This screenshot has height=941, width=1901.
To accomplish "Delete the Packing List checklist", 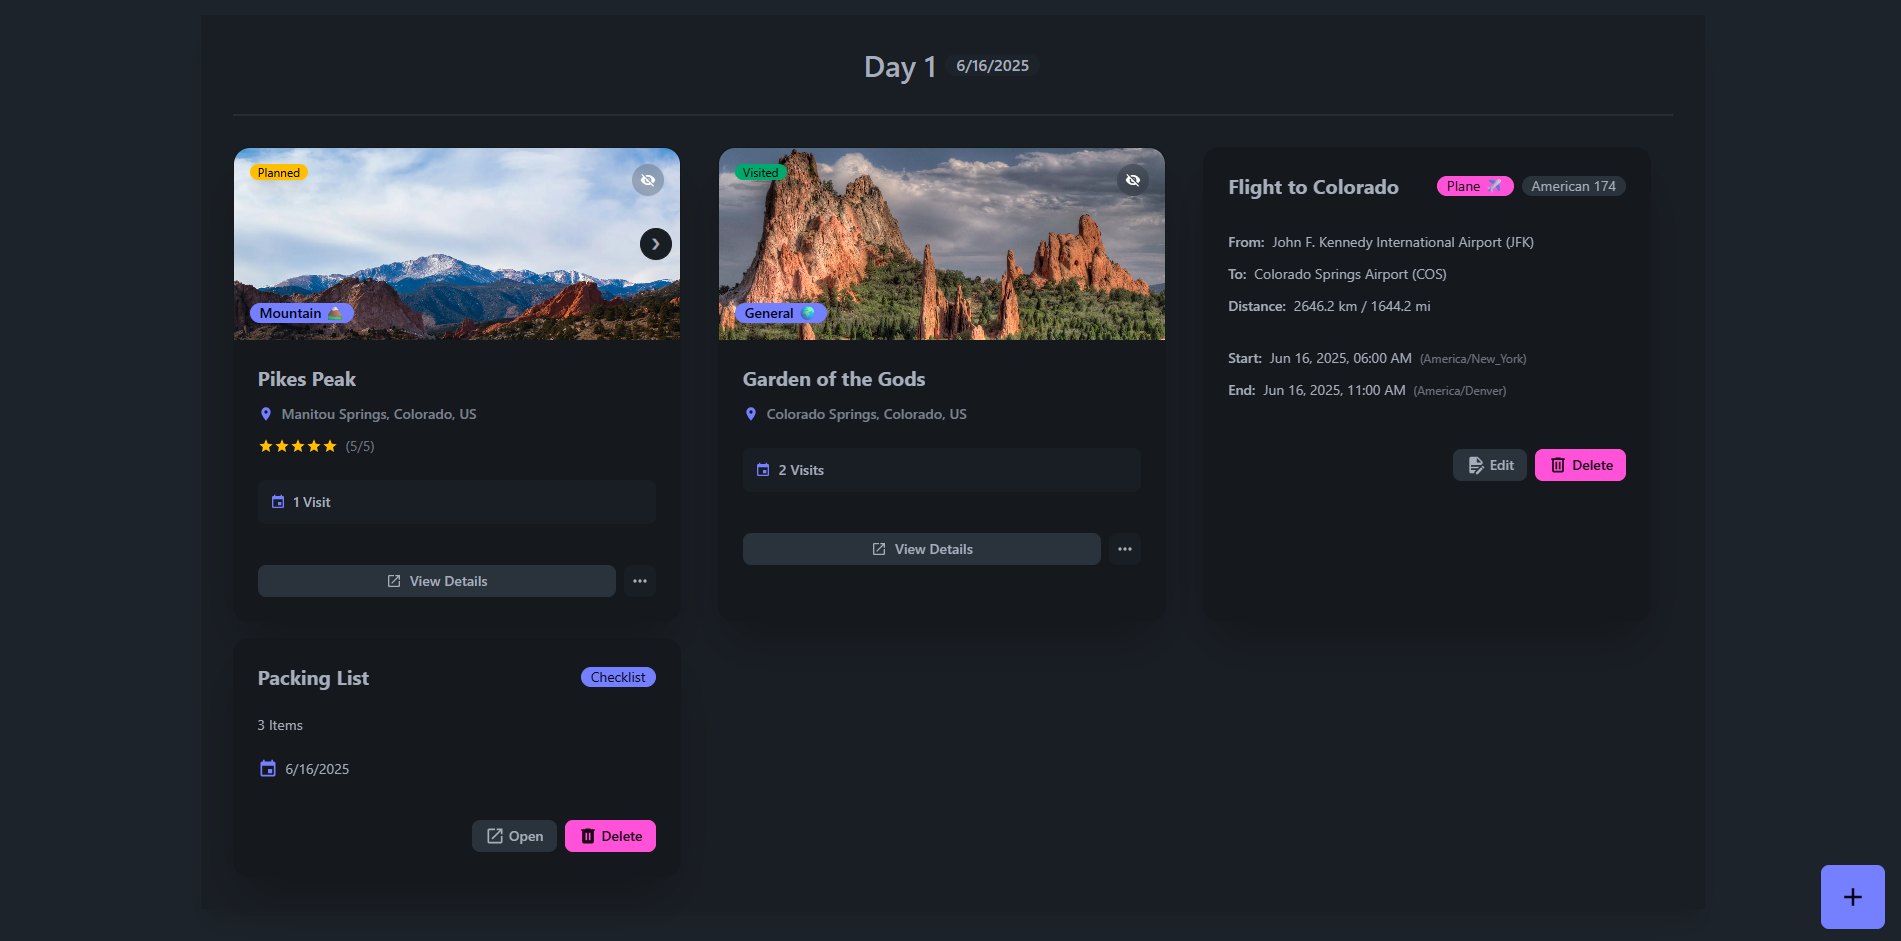I will (x=610, y=836).
